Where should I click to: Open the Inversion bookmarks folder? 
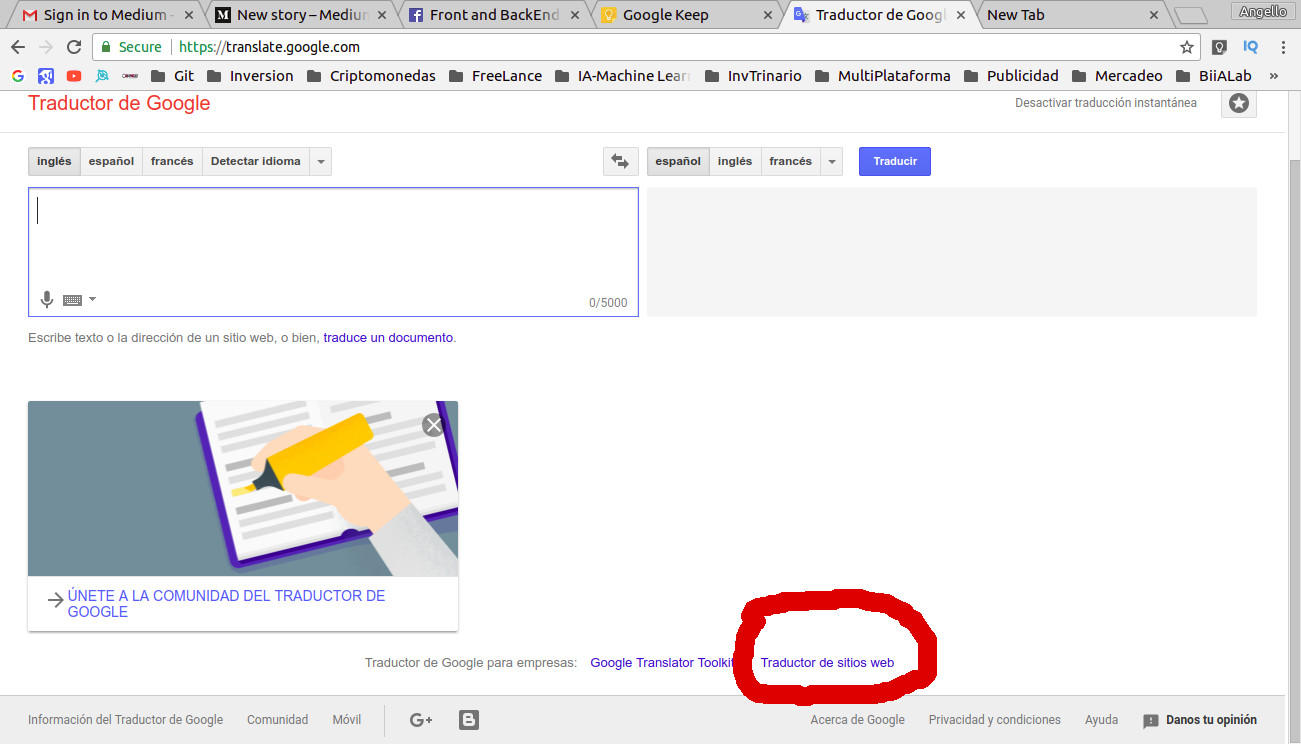pyautogui.click(x=250, y=76)
